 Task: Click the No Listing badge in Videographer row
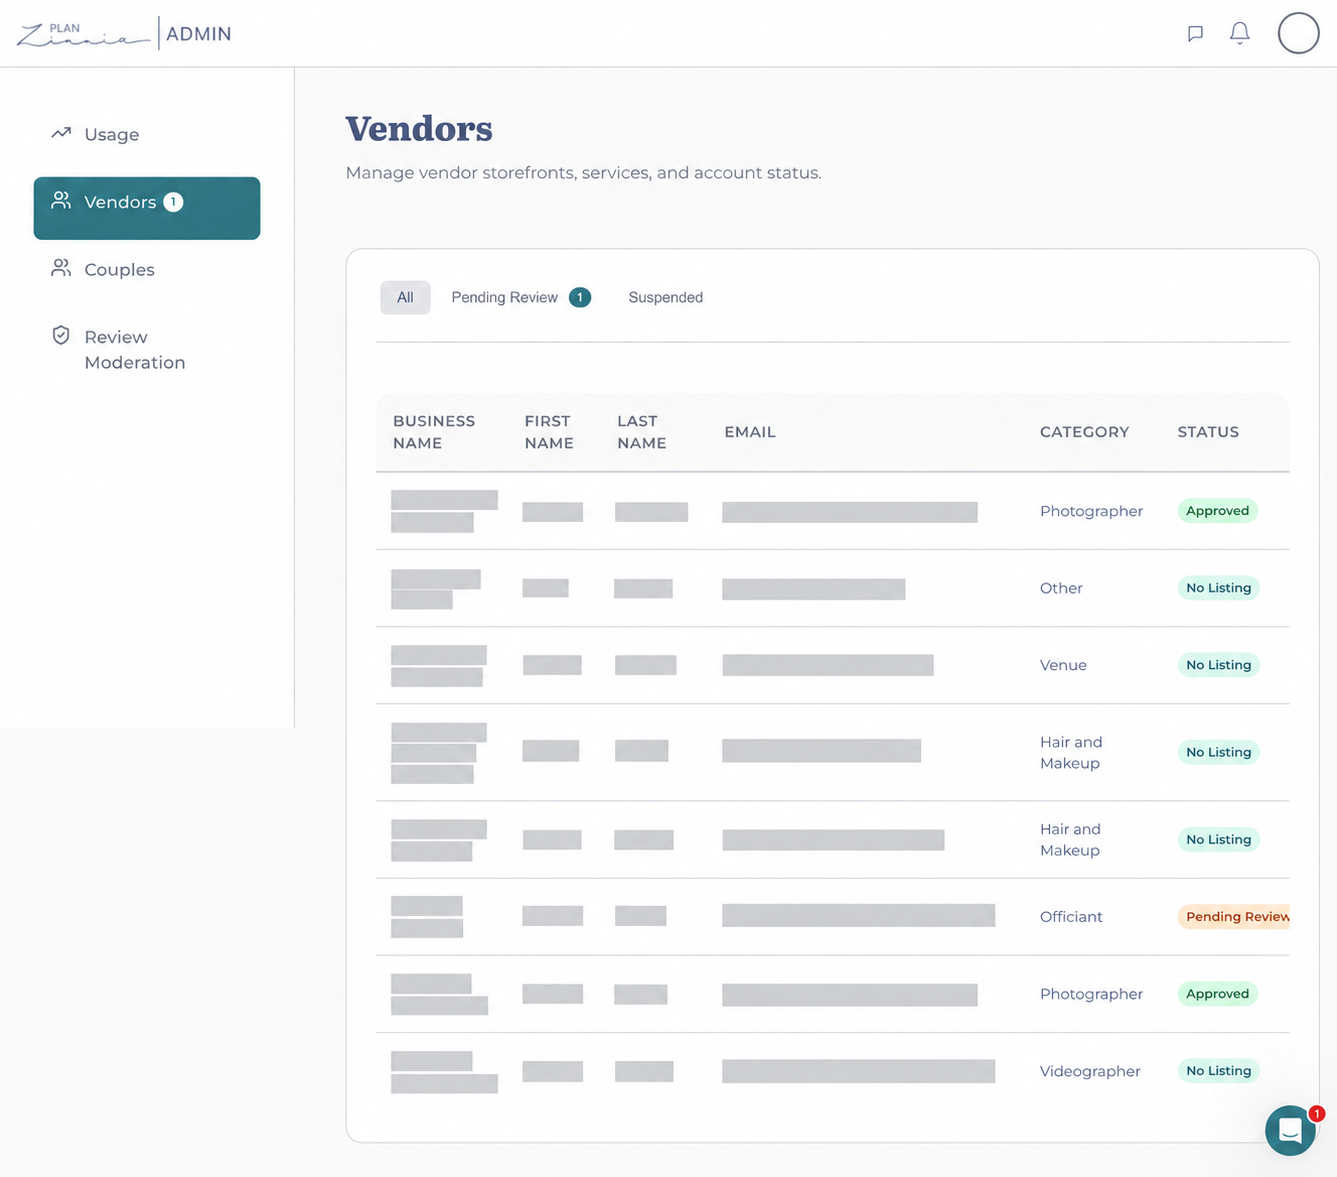[x=1218, y=1071]
